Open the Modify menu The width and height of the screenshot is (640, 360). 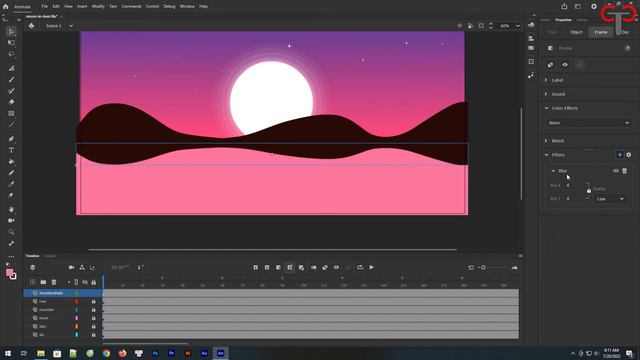click(98, 6)
